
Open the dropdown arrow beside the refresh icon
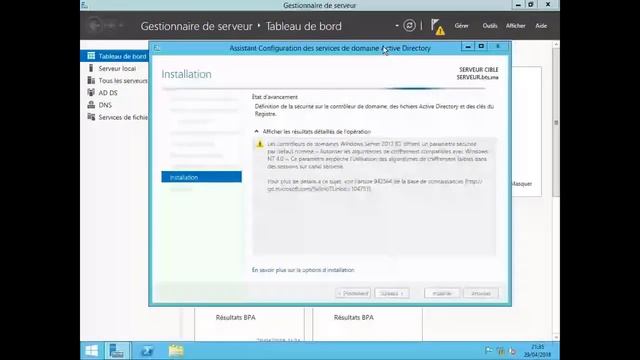point(397,26)
